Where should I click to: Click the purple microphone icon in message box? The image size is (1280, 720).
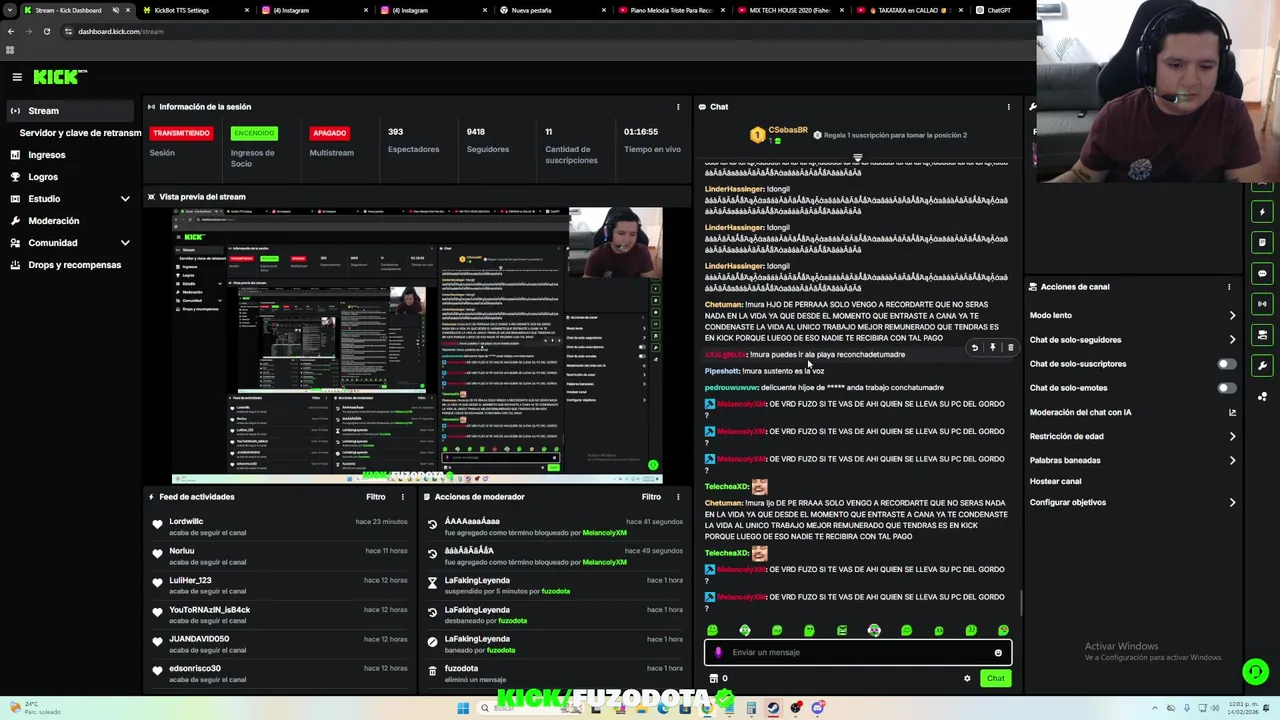(718, 652)
